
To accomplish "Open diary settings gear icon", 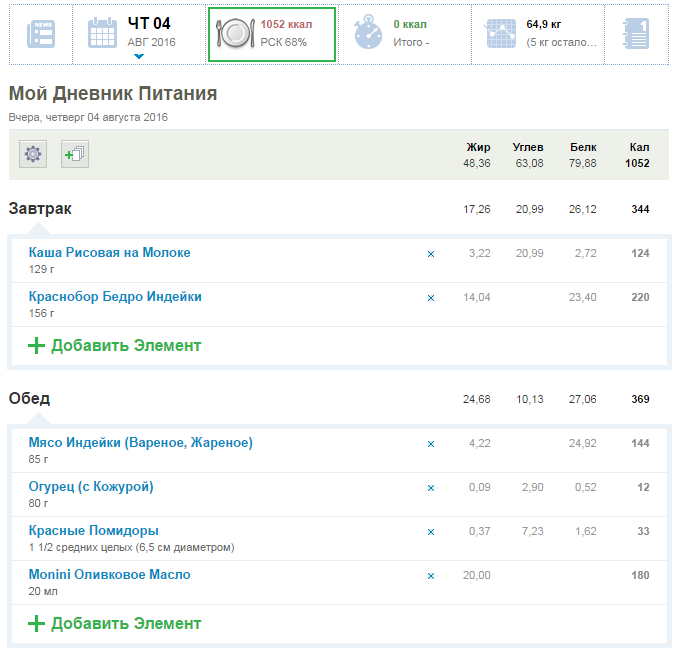I will point(33,154).
